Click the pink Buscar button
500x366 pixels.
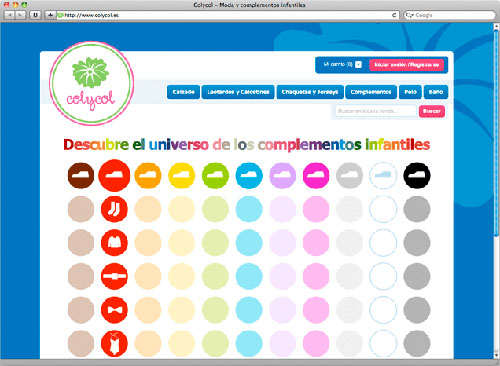(x=432, y=111)
